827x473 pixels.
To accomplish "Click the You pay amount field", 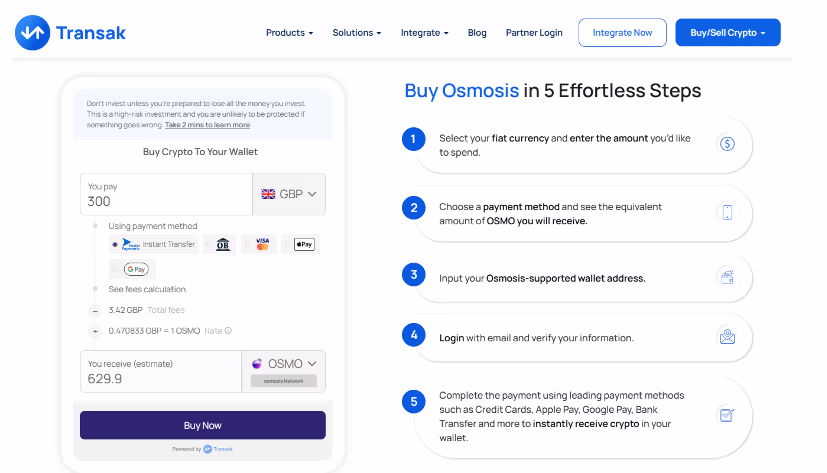I will click(165, 201).
